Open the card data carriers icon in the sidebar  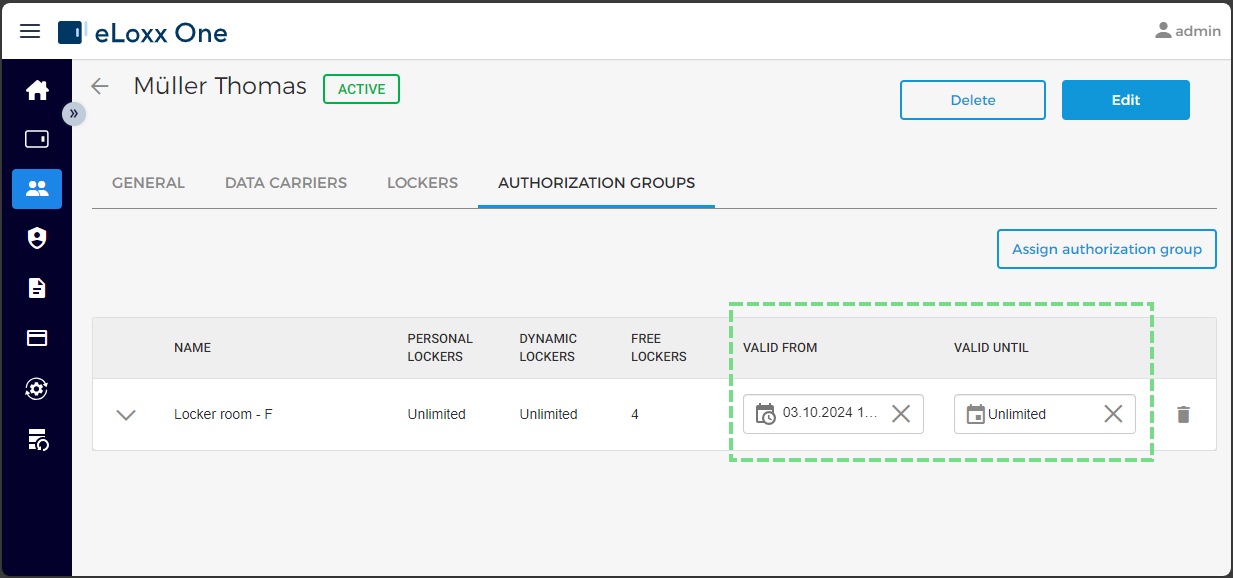point(37,338)
